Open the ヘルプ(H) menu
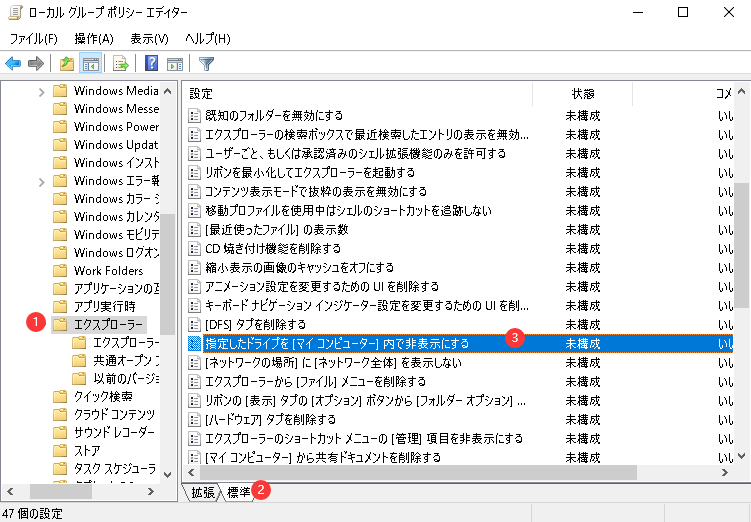The image size is (751, 522). point(208,38)
